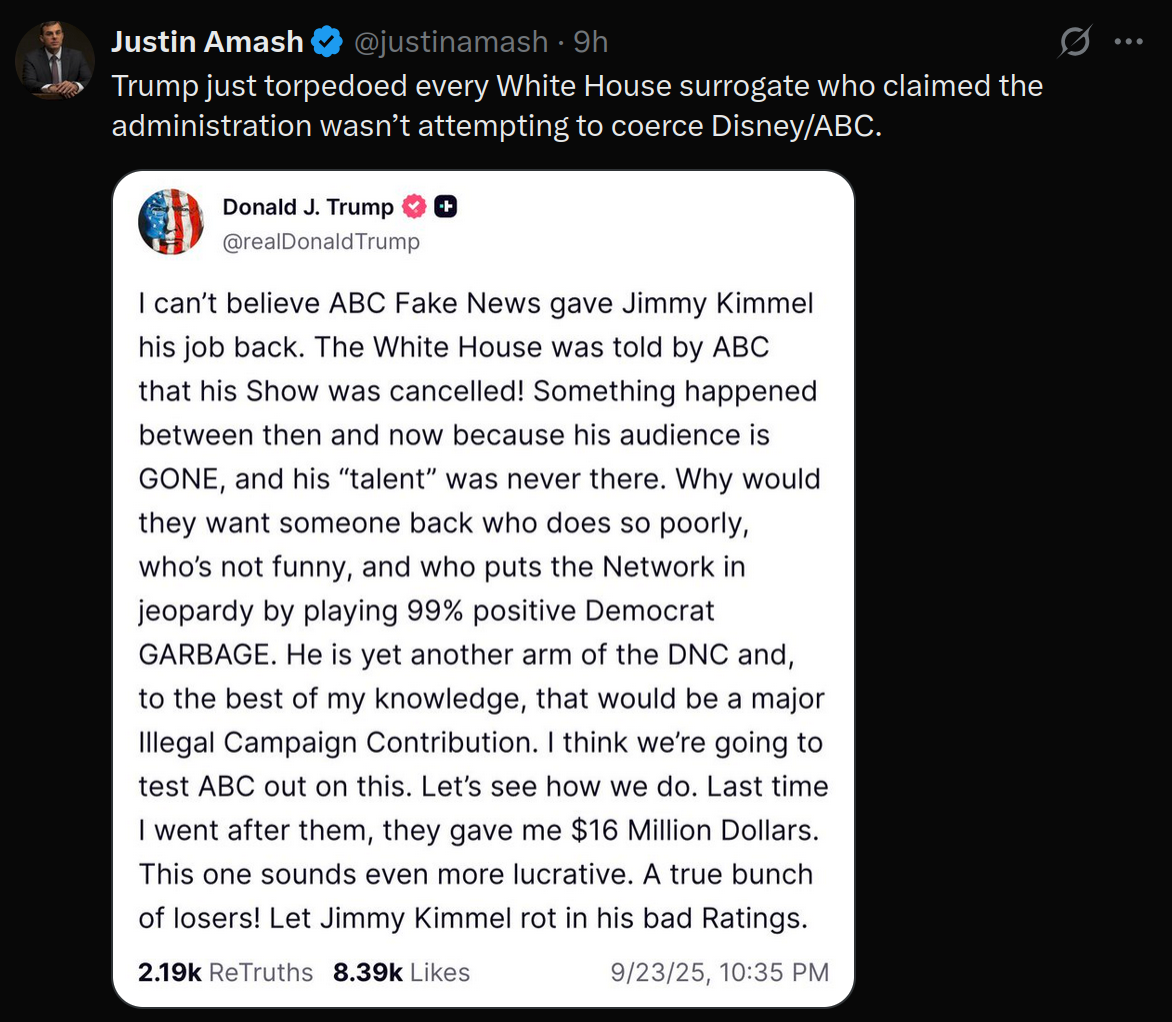The height and width of the screenshot is (1022, 1172).
Task: Click the Donald J. Trump name in embedded post
Action: tap(308, 207)
